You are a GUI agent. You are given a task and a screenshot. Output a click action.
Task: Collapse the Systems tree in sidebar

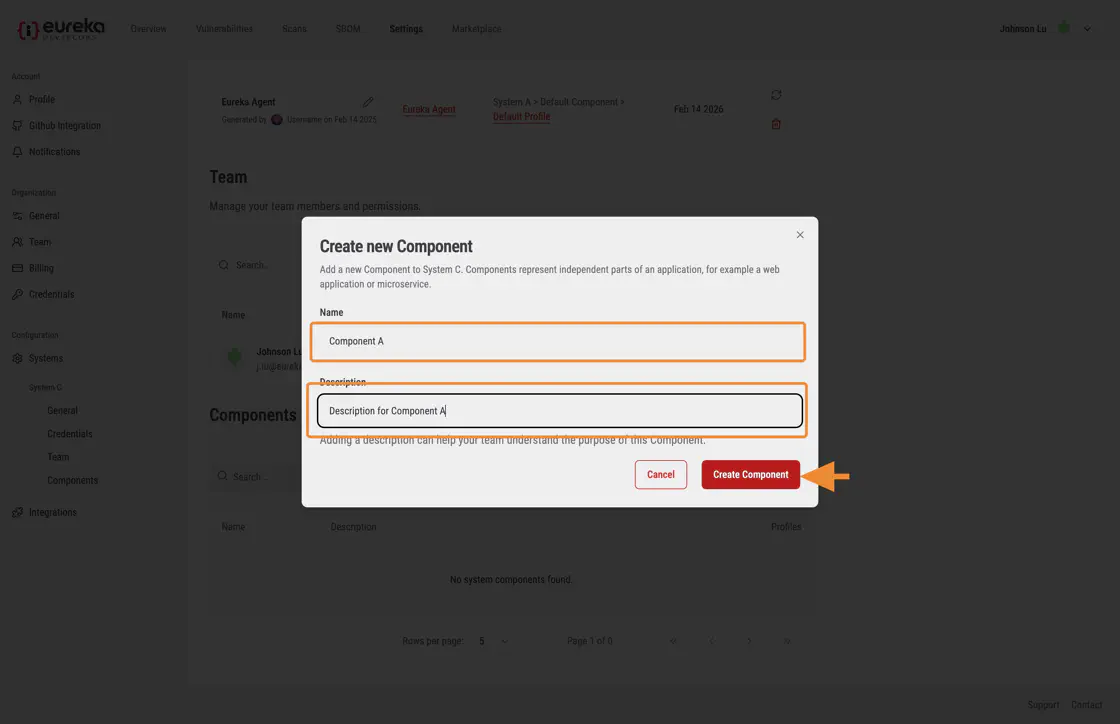point(45,358)
